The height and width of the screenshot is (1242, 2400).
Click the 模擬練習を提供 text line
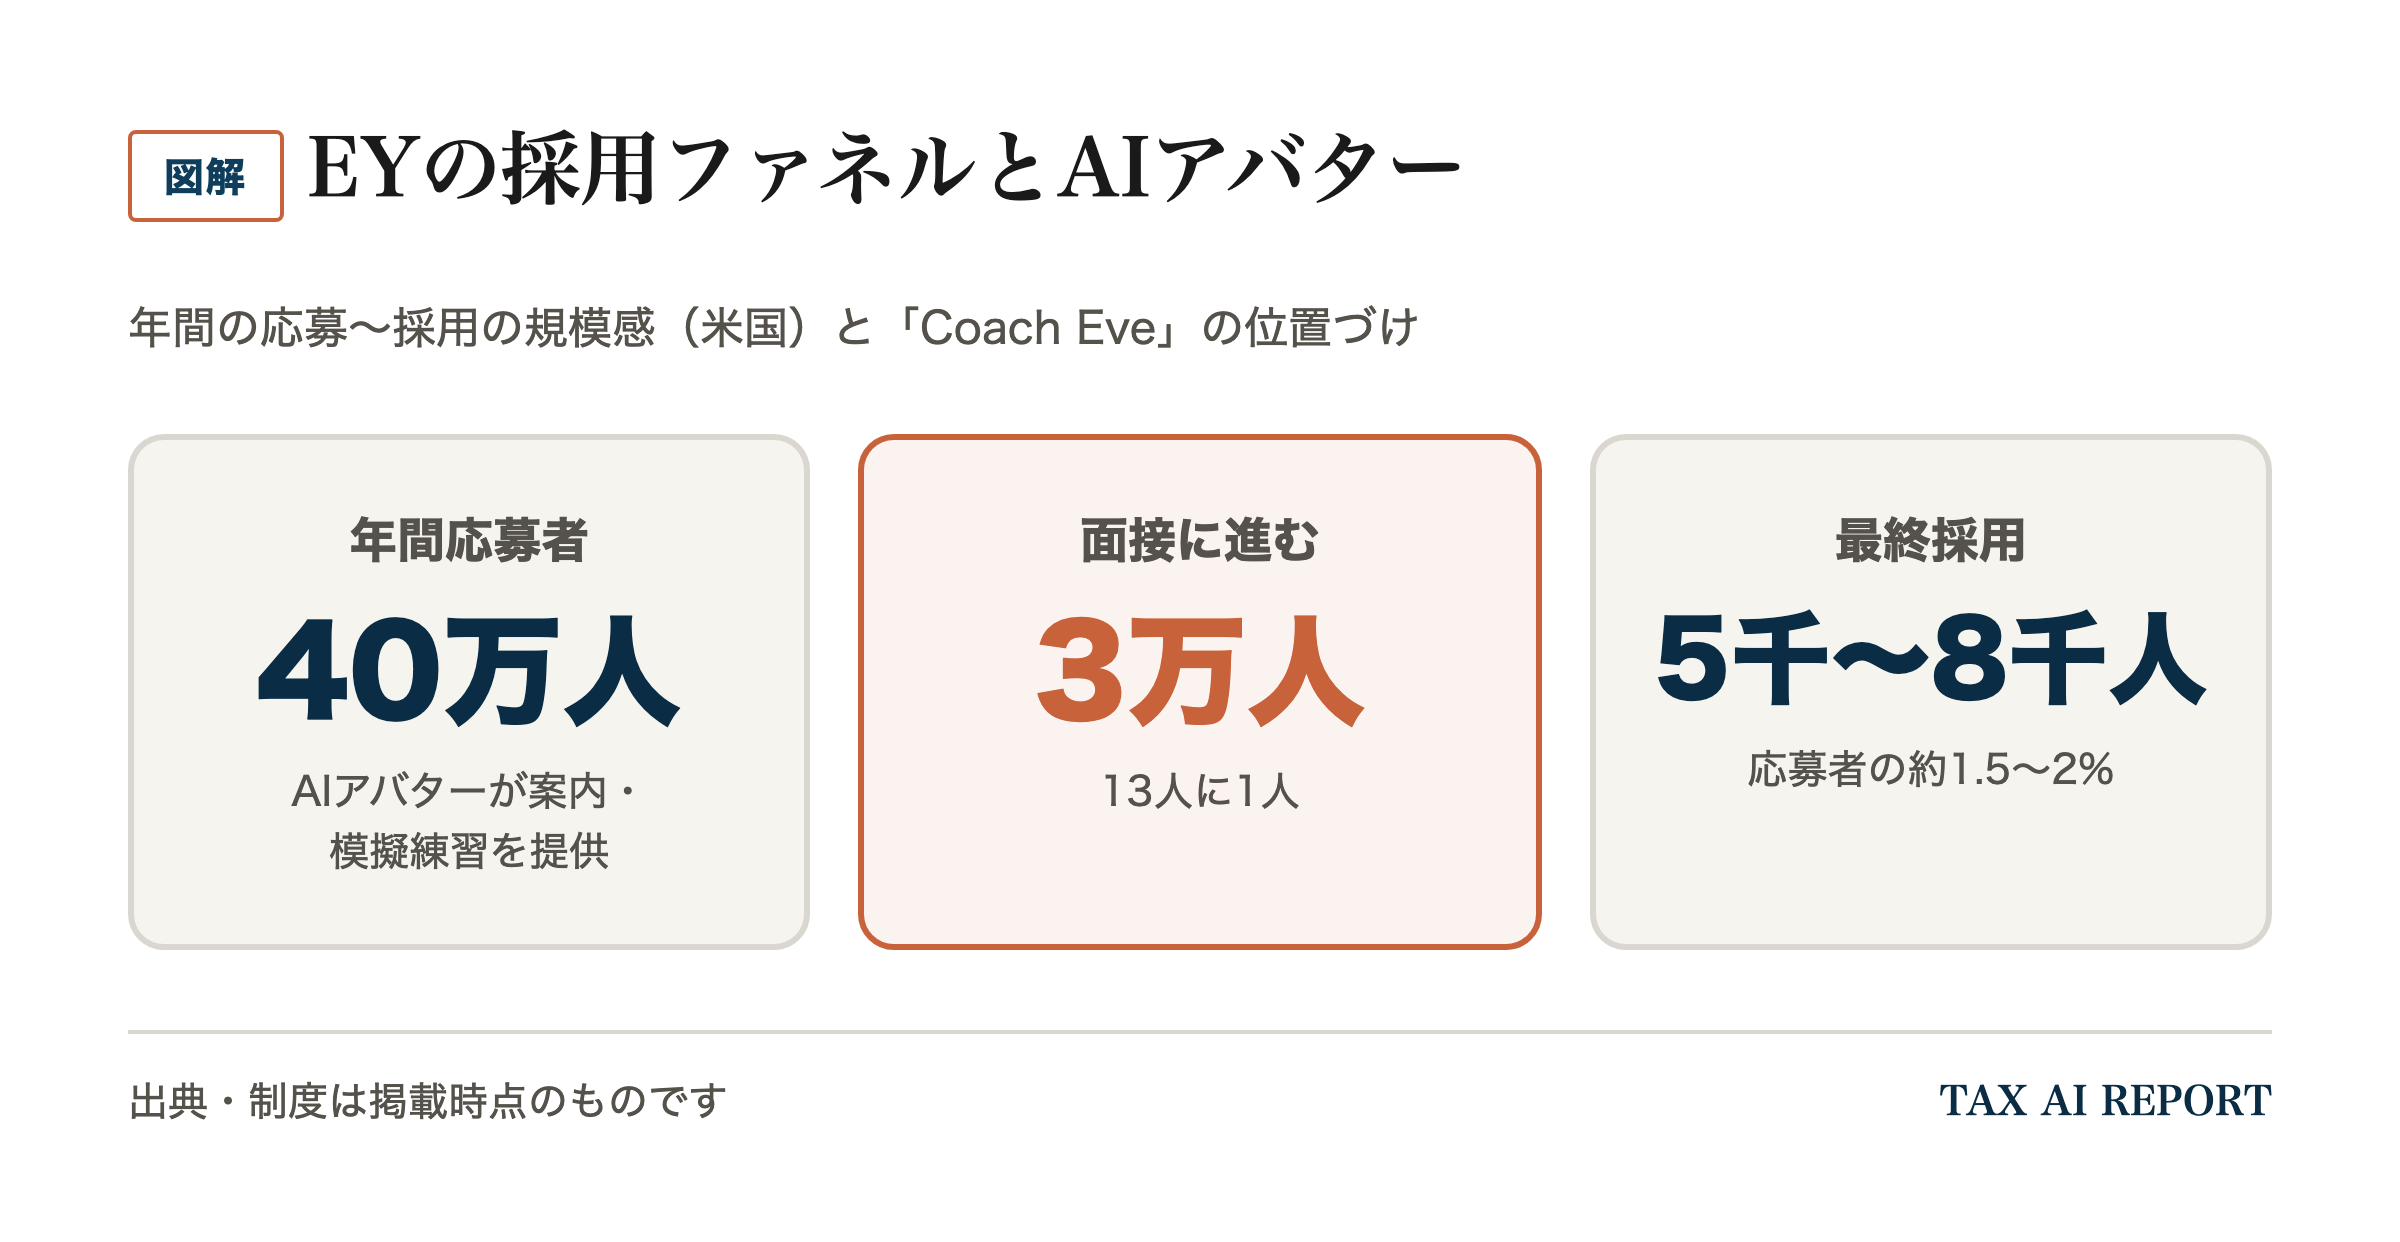coord(469,852)
